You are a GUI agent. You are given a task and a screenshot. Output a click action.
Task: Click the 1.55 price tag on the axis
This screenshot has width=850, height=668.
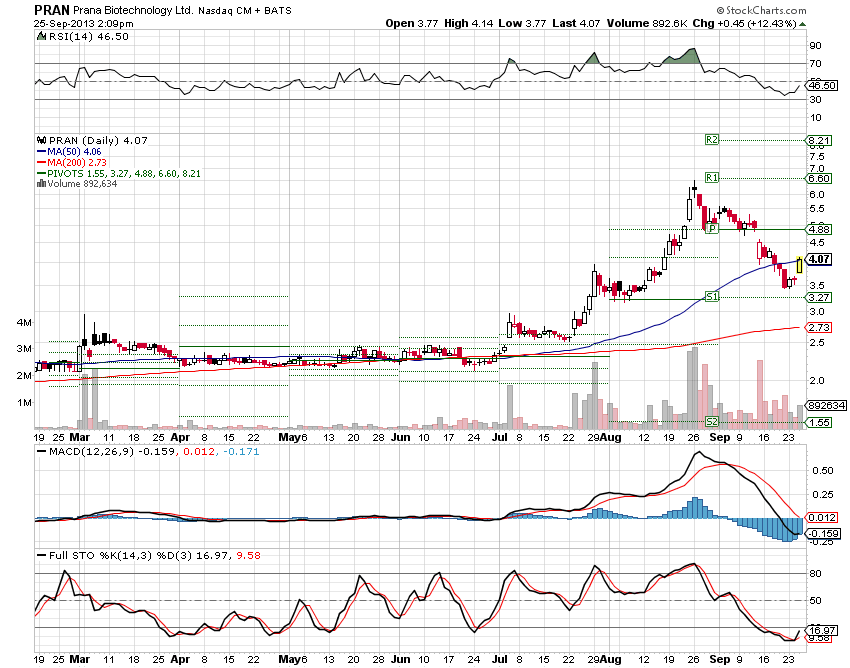(819, 422)
